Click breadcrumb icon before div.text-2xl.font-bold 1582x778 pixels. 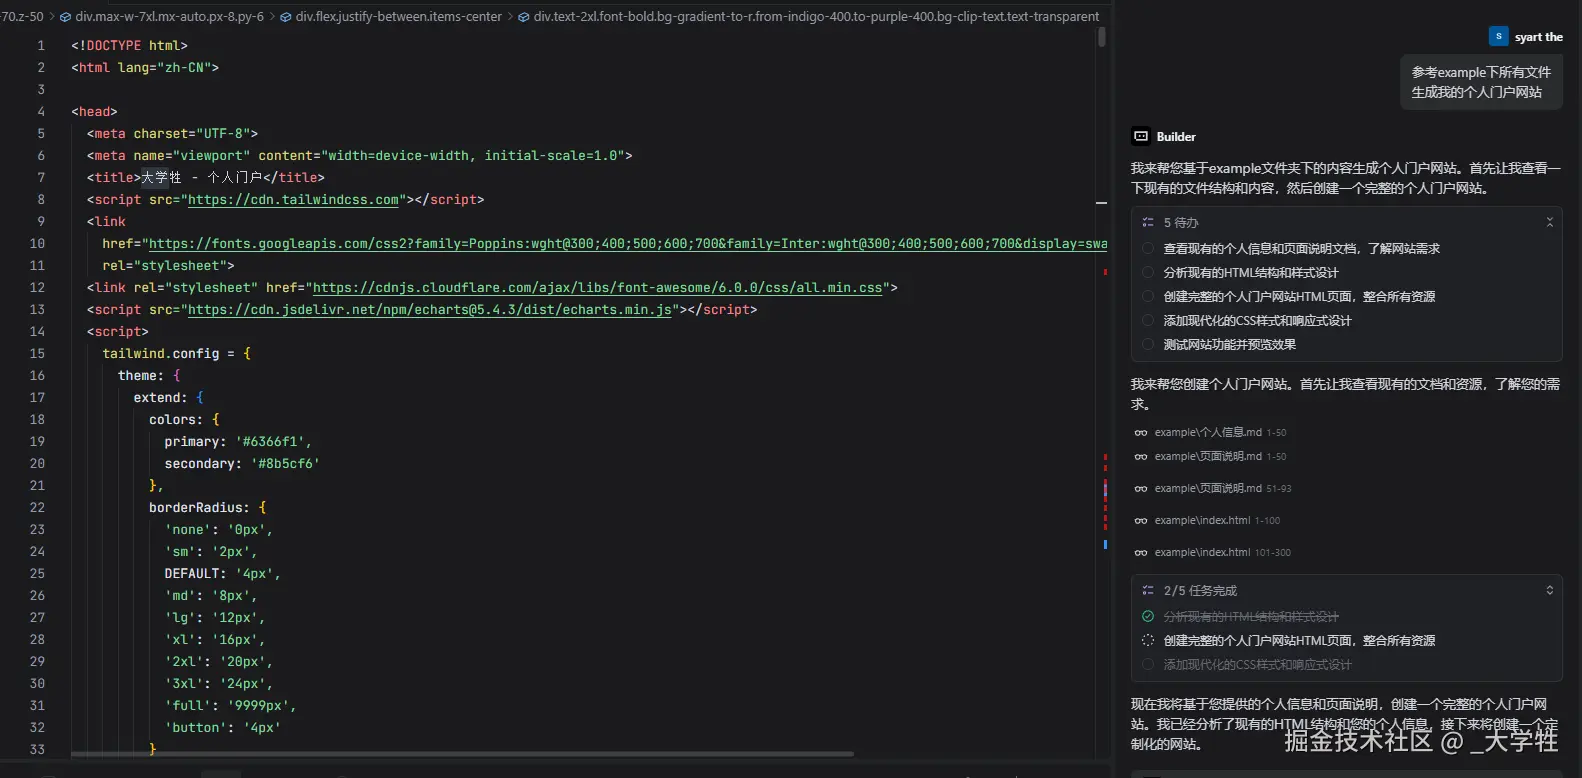pyautogui.click(x=524, y=17)
